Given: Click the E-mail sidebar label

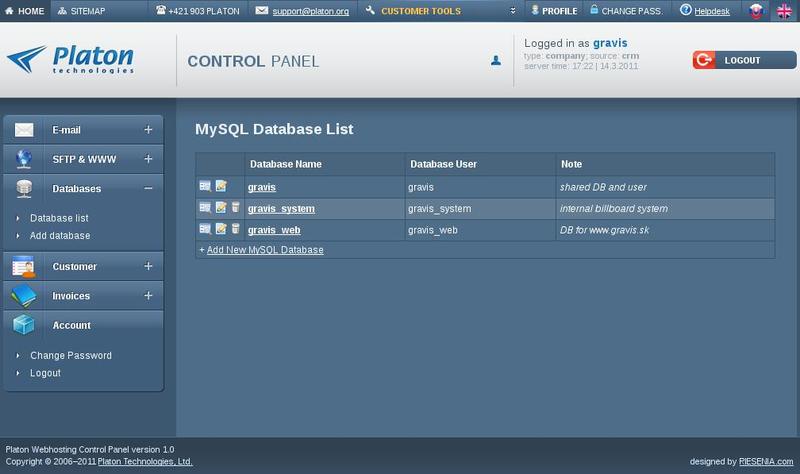Looking at the screenshot, I should (66, 130).
